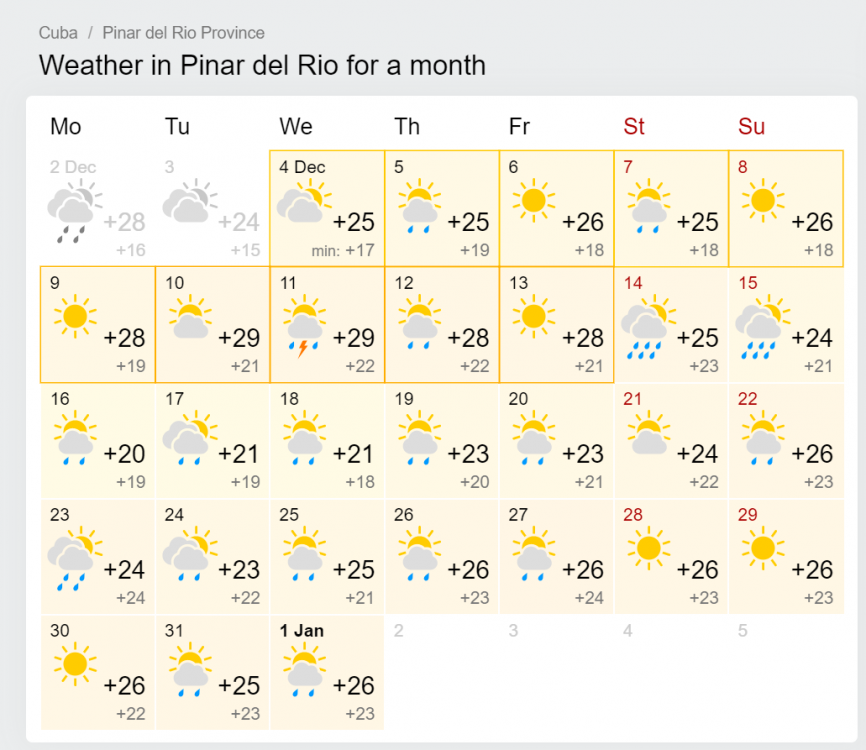Open Pinar del Rio Province breadcrumb link
This screenshot has height=750, width=866.
pyautogui.click(x=183, y=33)
